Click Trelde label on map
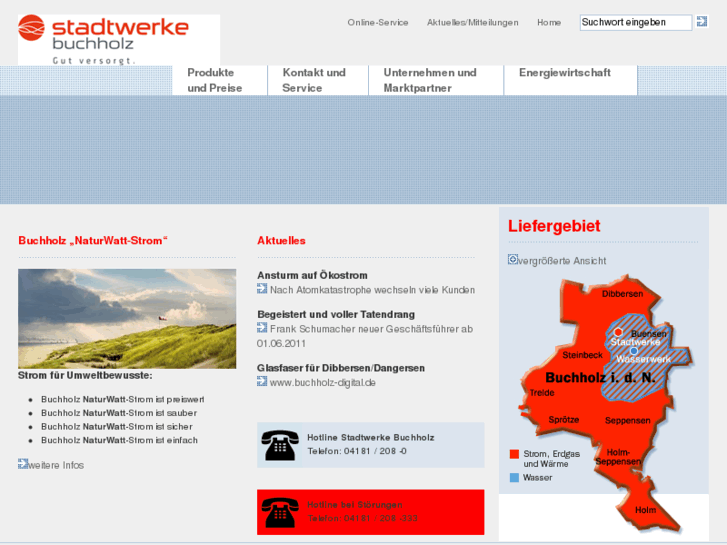Image resolution: width=727 pixels, height=545 pixels. pos(542,392)
